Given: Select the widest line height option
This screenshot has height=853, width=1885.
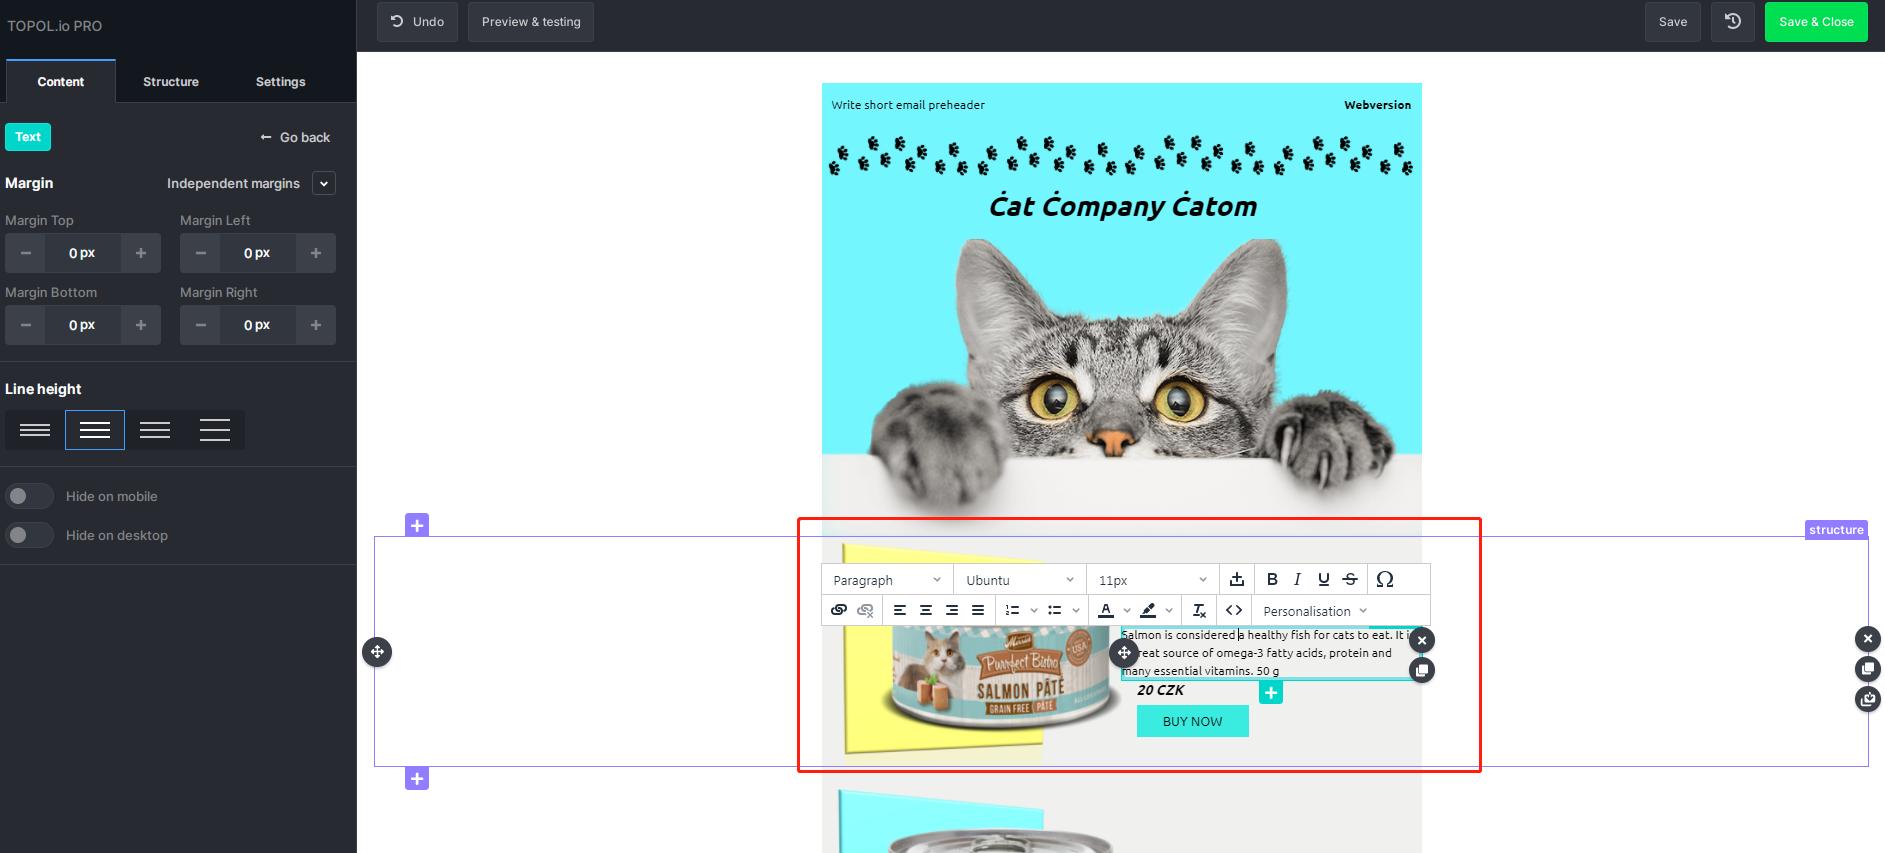Looking at the screenshot, I should (x=215, y=430).
